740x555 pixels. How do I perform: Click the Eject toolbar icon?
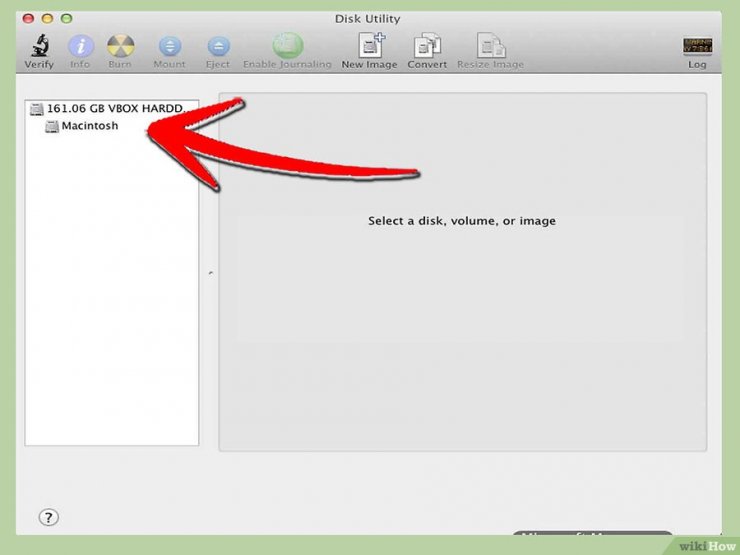click(219, 46)
